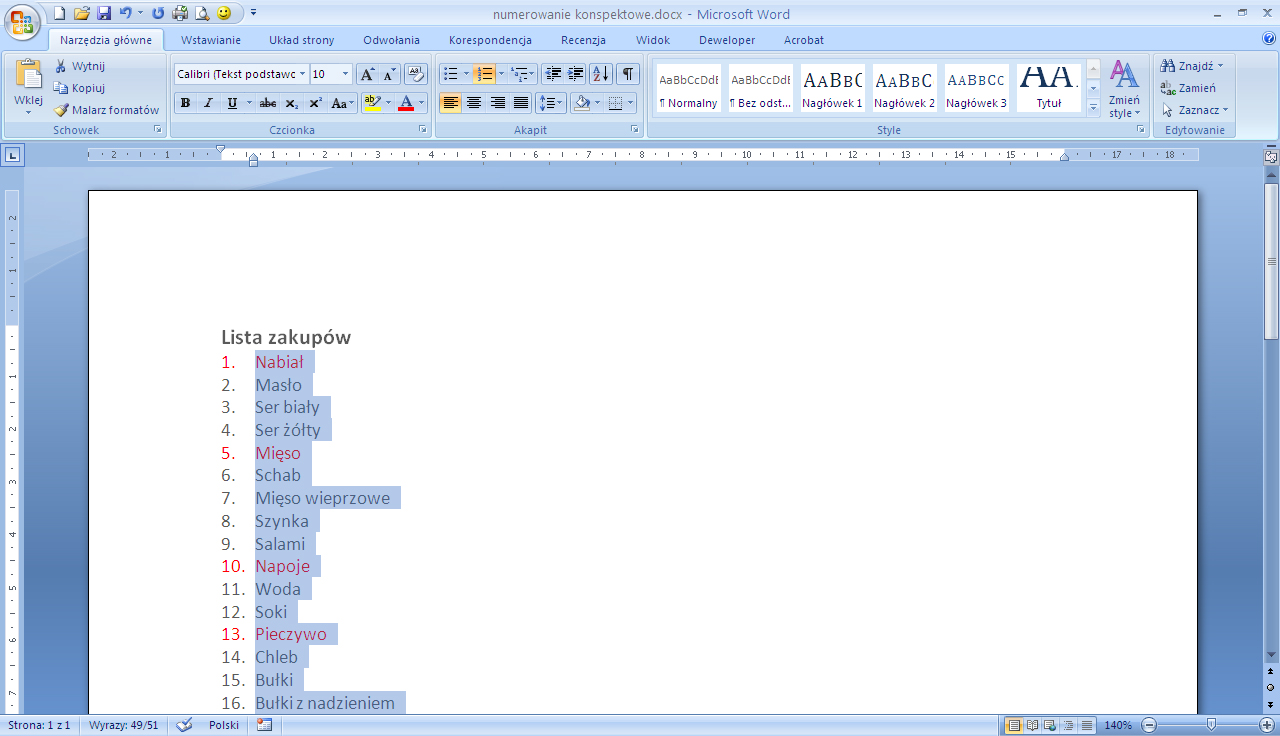Clear formatting with the eraser icon
Image resolution: width=1280 pixels, height=736 pixels.
(x=416, y=74)
